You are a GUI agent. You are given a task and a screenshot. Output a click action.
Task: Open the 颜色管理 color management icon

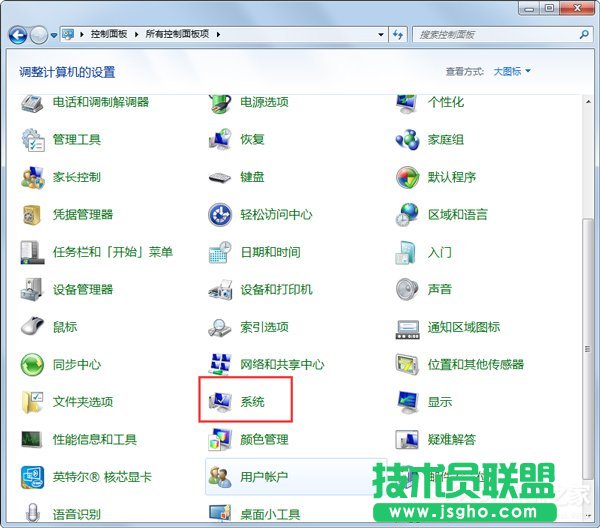coord(220,439)
